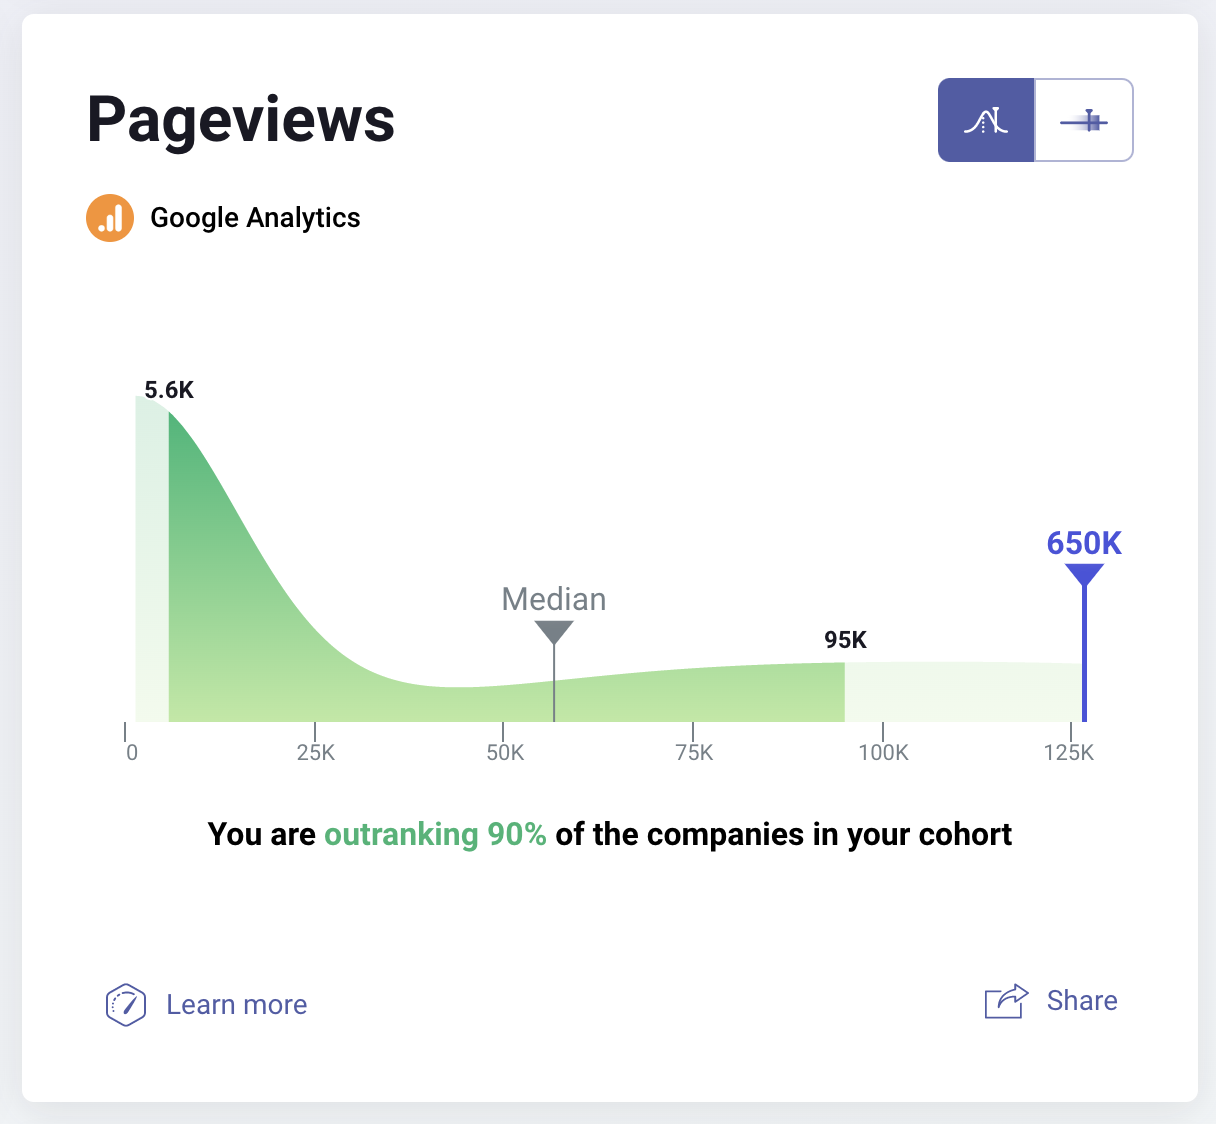Click the Share arrow icon
1216x1124 pixels.
pyautogui.click(x=1004, y=1000)
